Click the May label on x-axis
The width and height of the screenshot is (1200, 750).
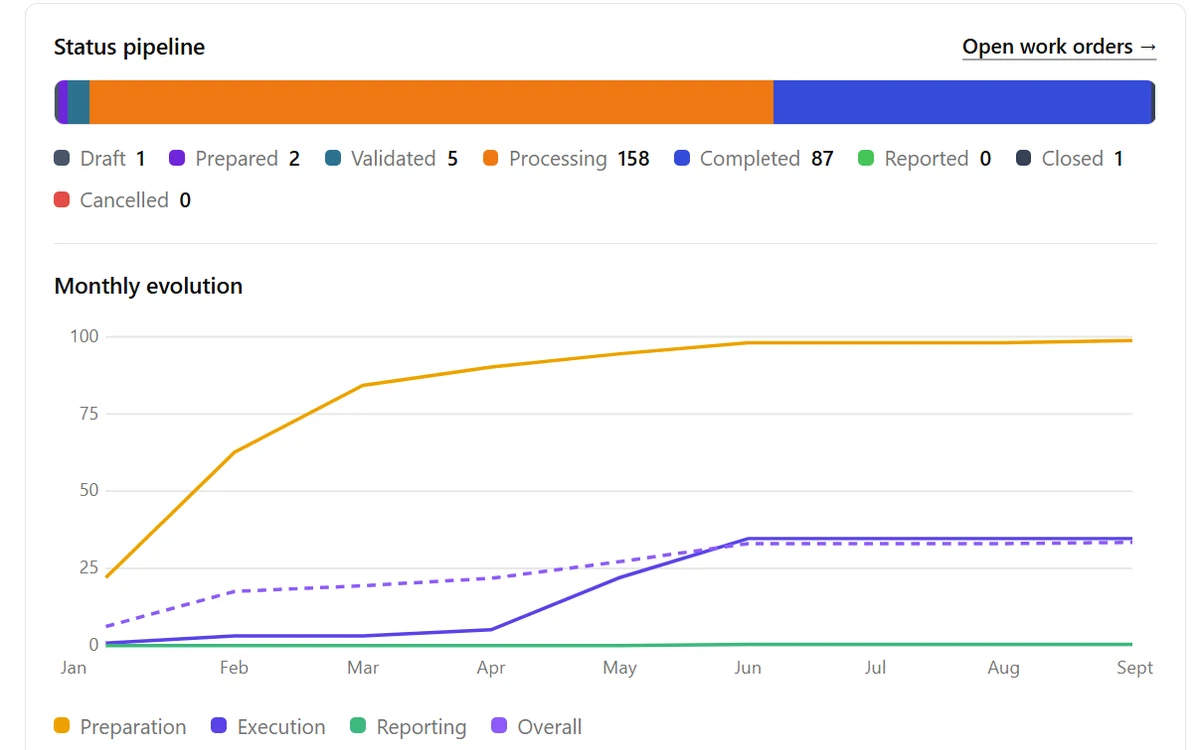tap(619, 668)
